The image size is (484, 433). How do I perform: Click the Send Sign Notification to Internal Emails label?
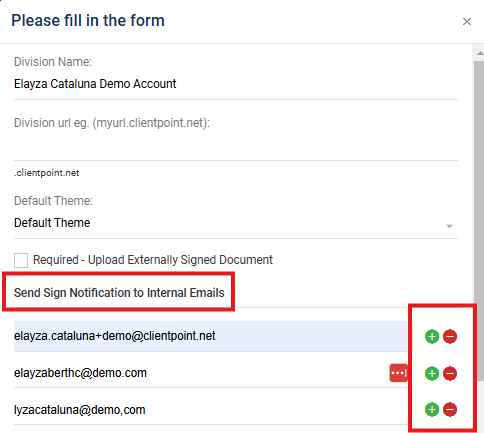(x=119, y=293)
